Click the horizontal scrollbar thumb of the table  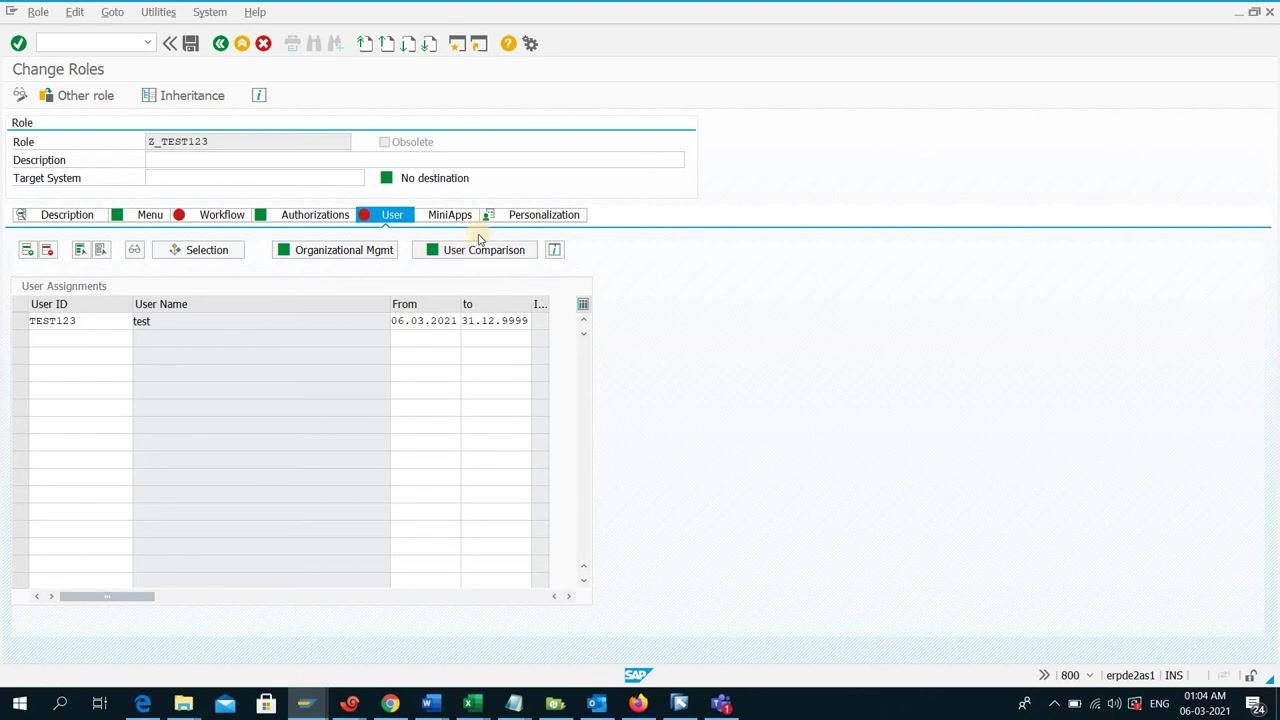pos(107,596)
